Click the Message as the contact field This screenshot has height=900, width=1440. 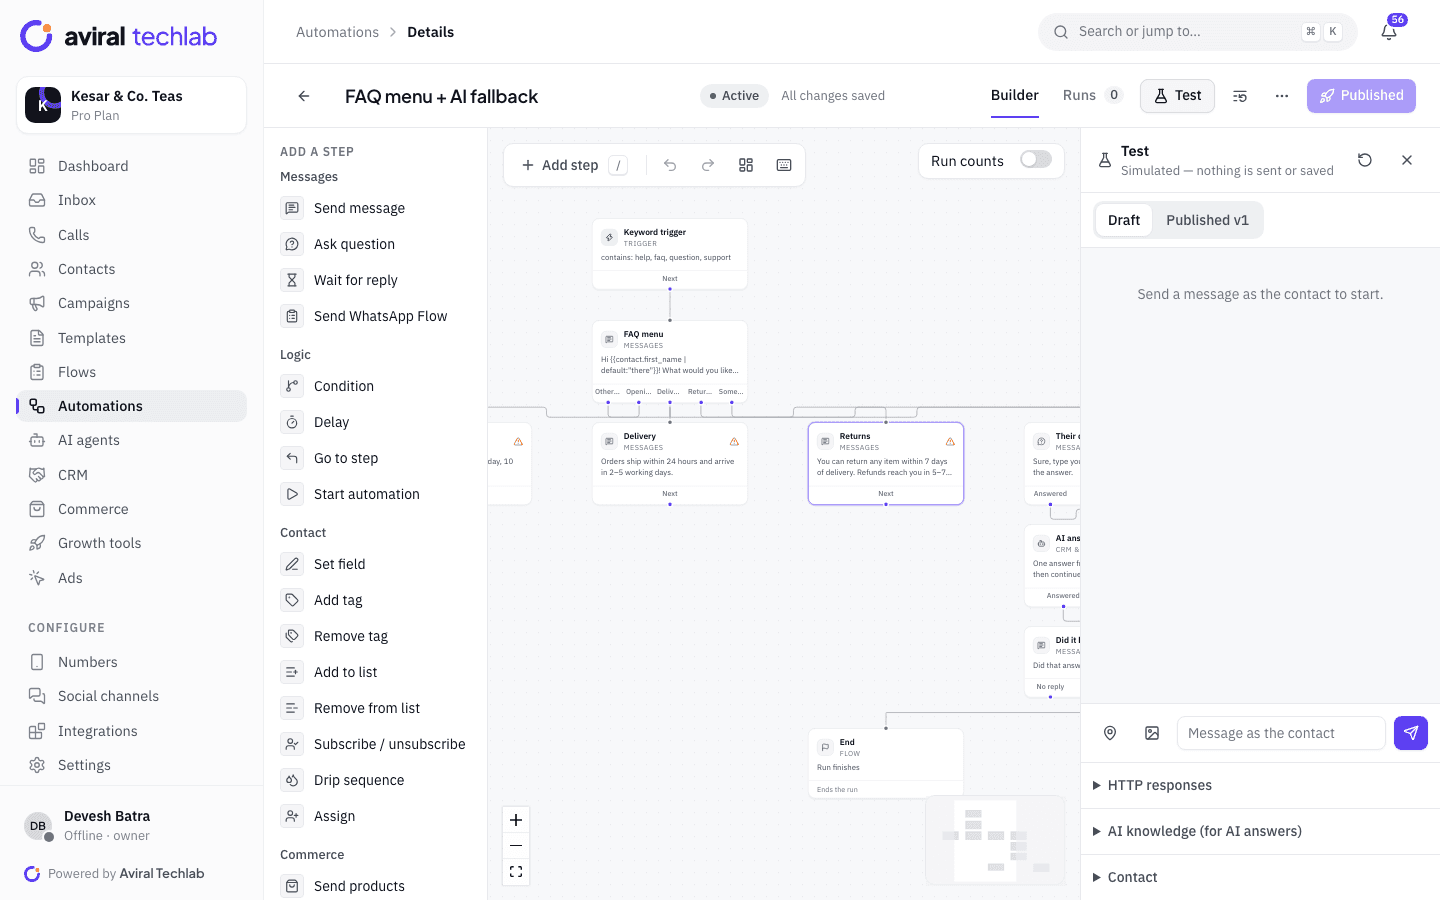[x=1281, y=733]
